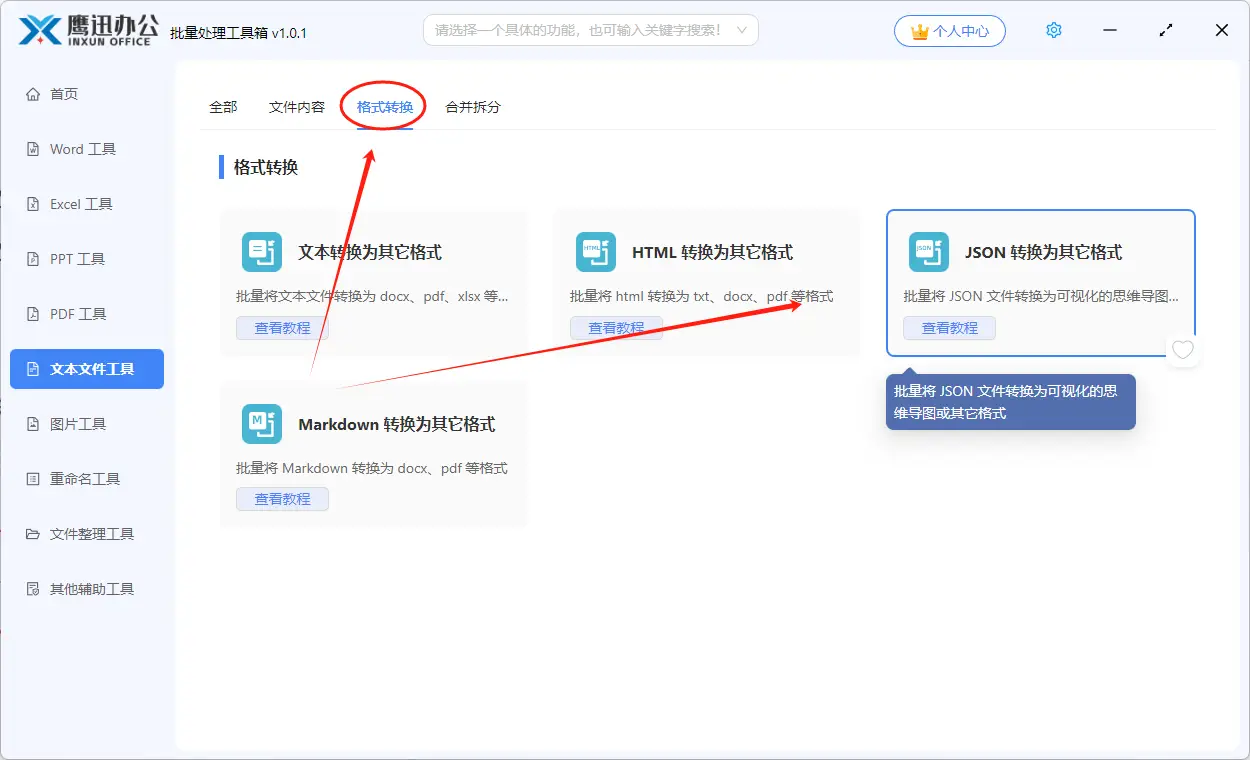Image resolution: width=1250 pixels, height=760 pixels.
Task: Open Excel 工具 in the sidebar
Action: tap(81, 204)
